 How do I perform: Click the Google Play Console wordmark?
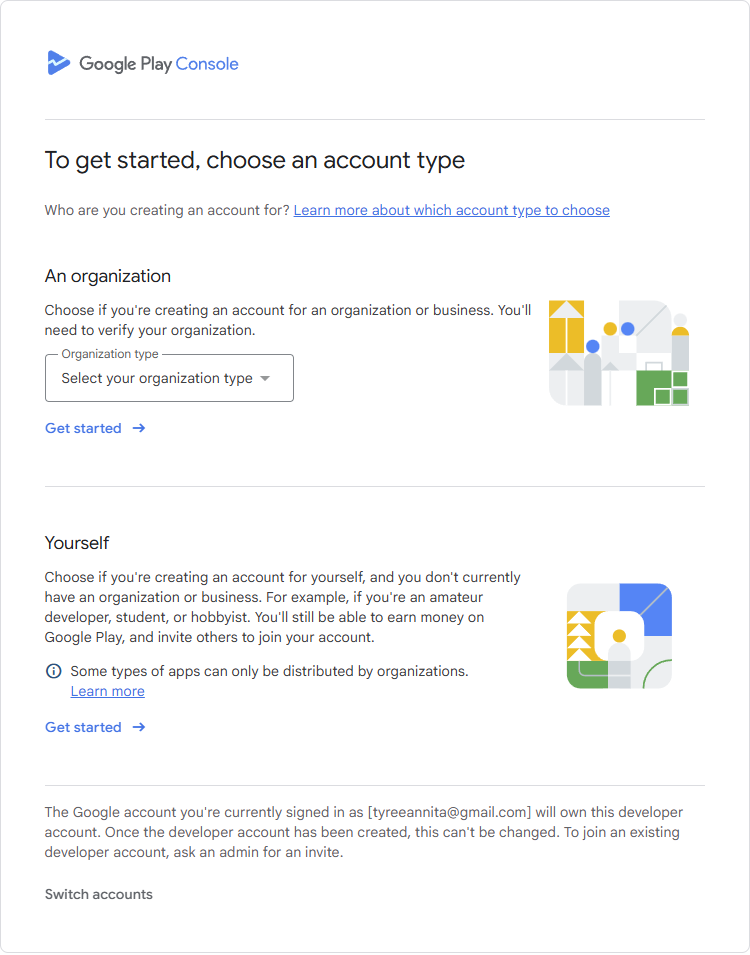click(158, 63)
